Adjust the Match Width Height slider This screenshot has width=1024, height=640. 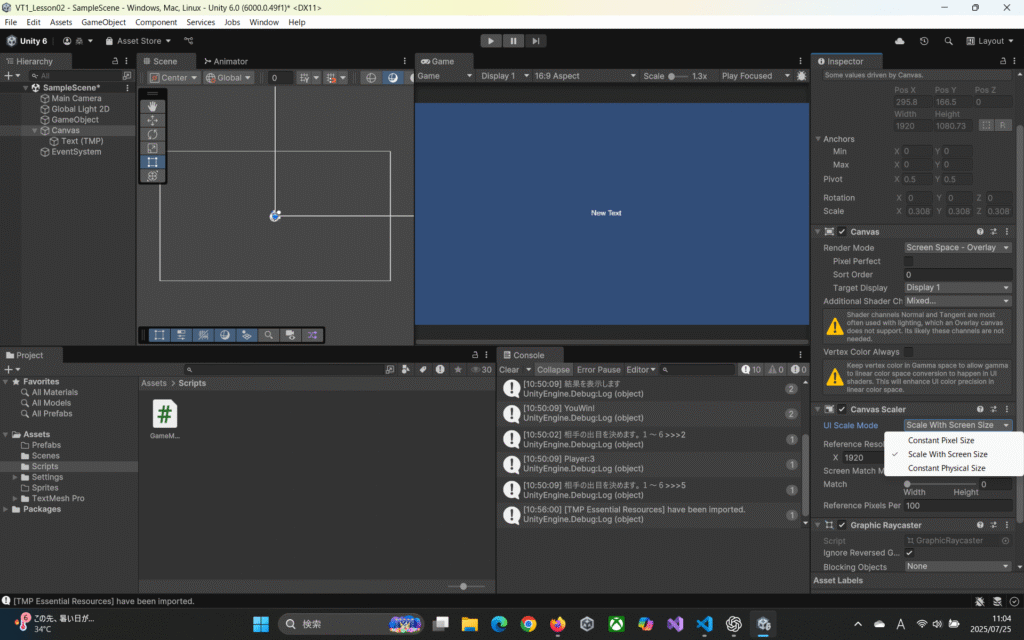(940, 484)
